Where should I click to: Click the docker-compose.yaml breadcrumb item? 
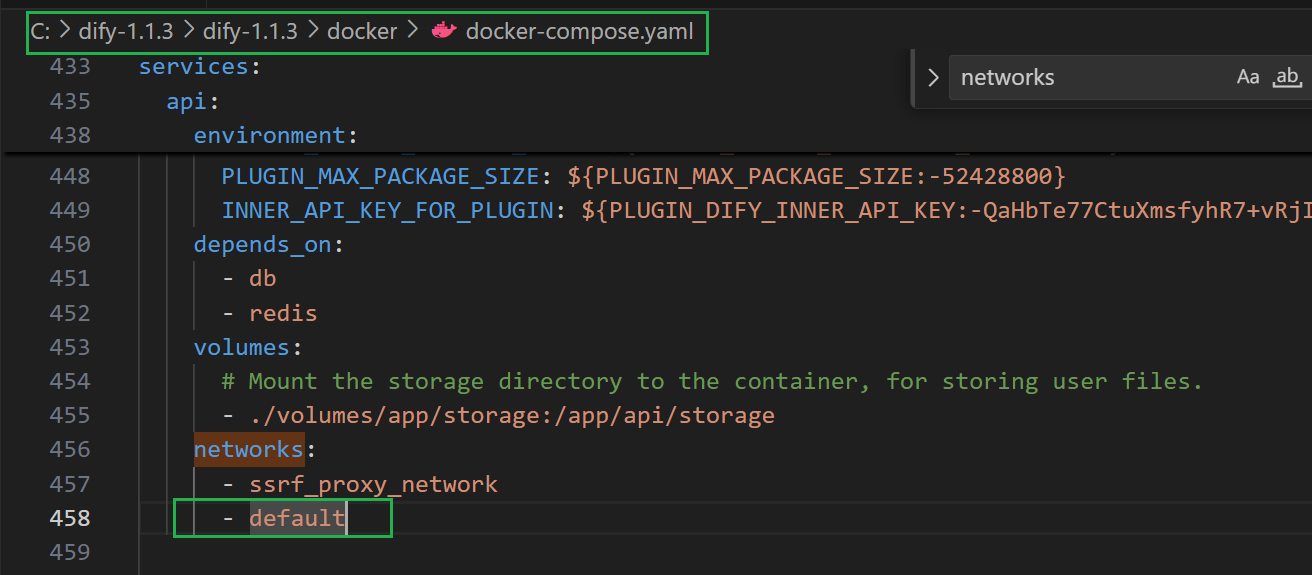tap(579, 31)
